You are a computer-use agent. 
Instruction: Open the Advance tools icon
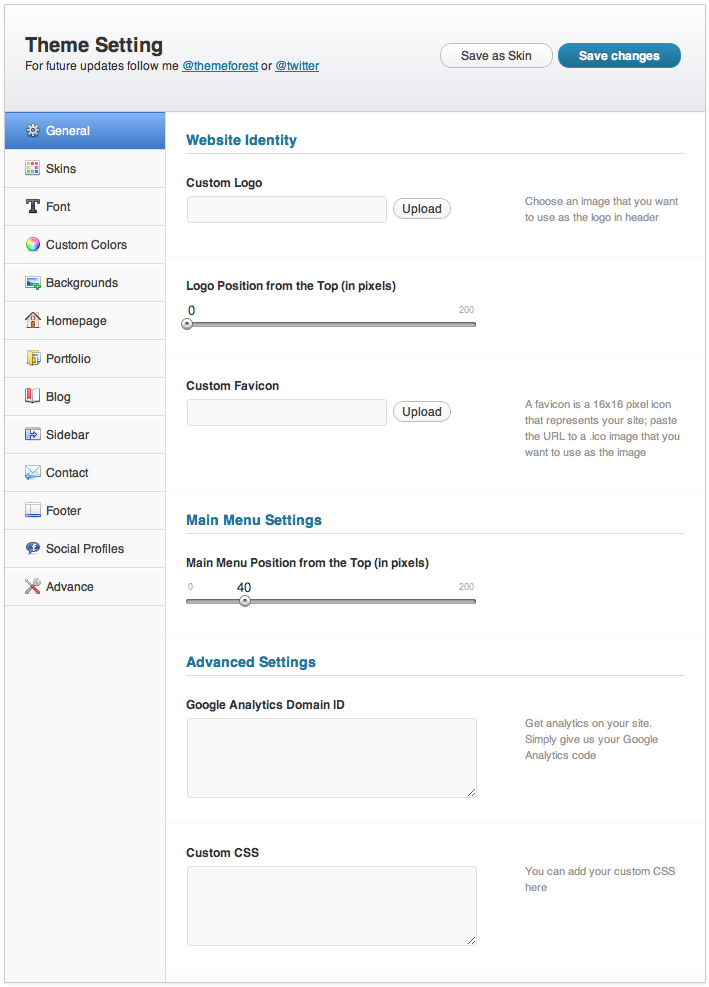[x=32, y=586]
